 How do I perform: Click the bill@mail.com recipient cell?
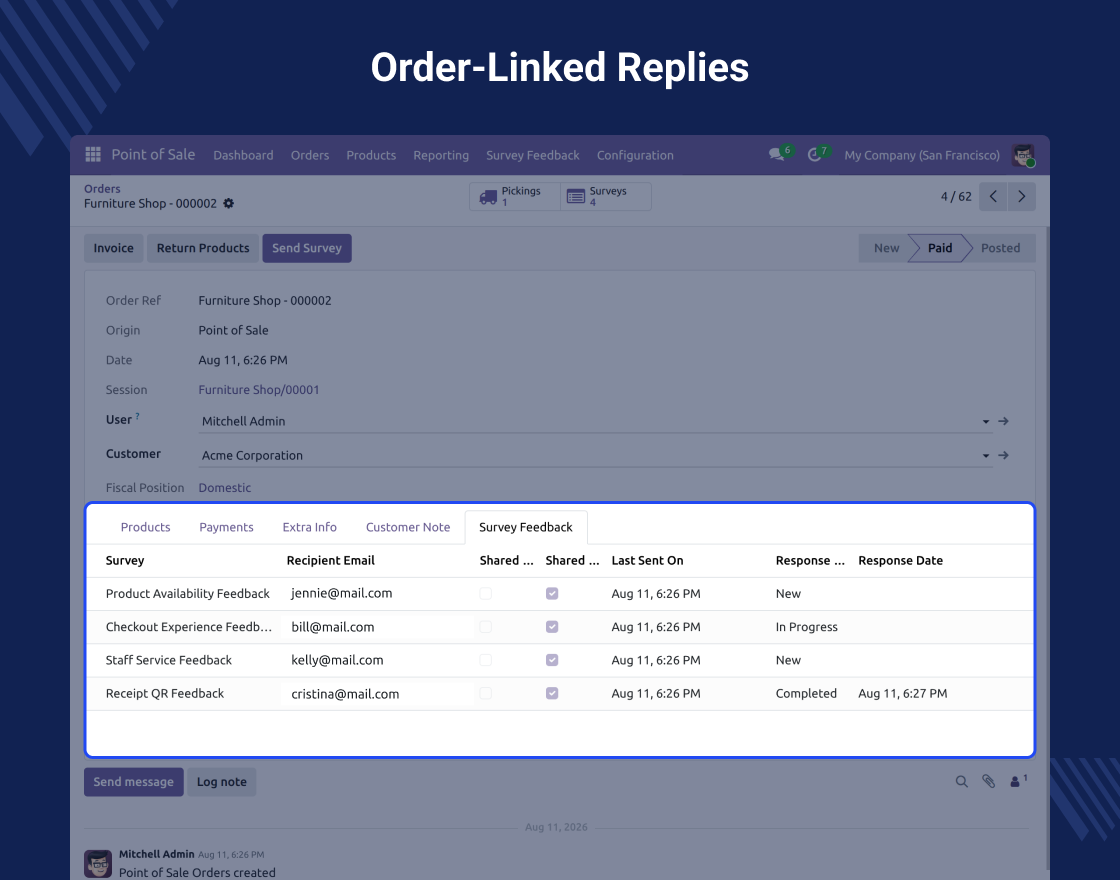click(333, 627)
